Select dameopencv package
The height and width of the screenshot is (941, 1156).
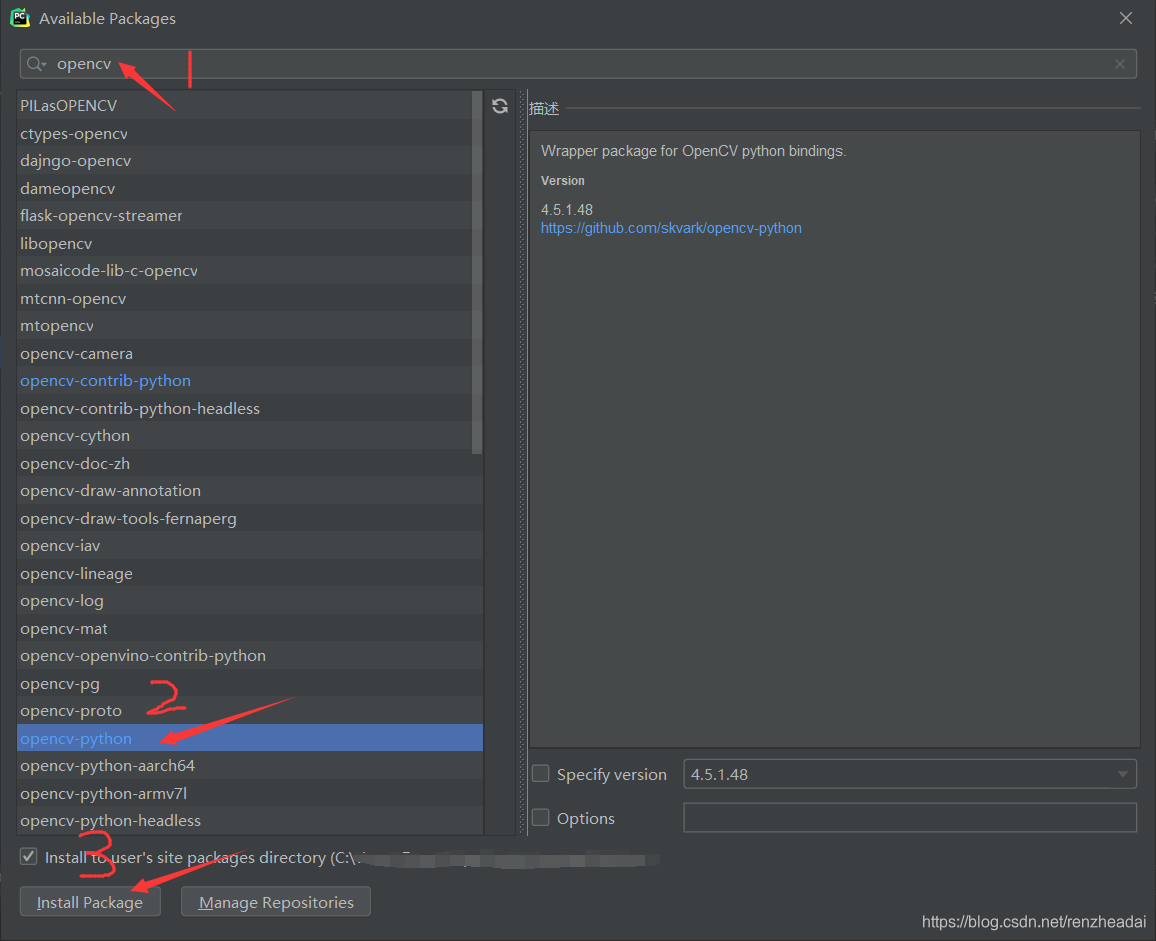250,188
